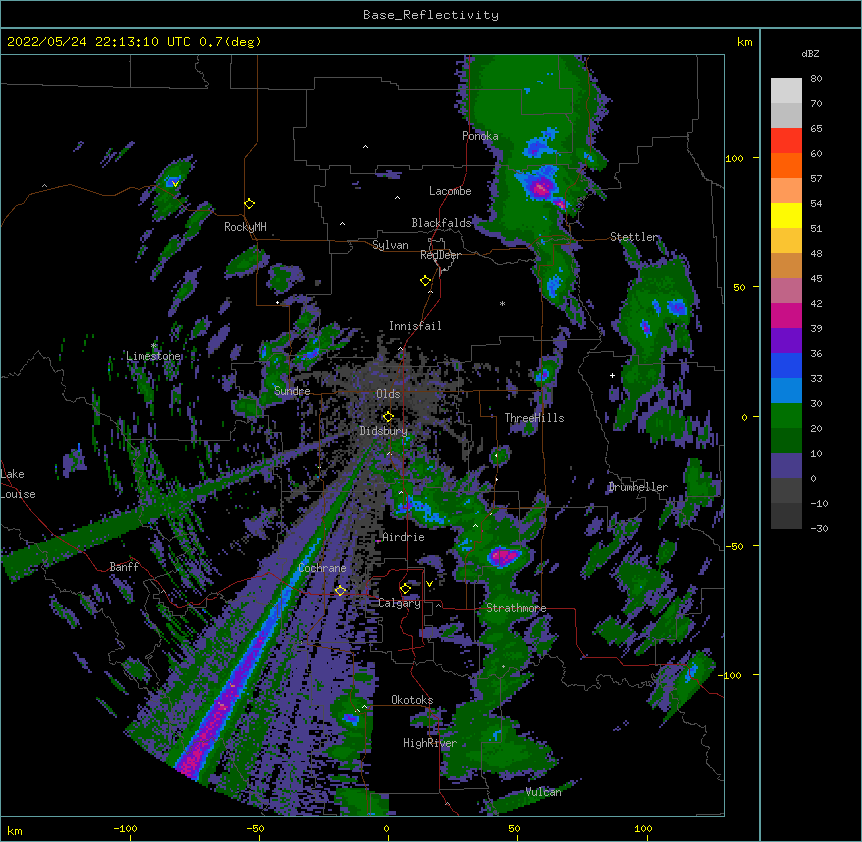Screen dimensions: 862x842
Task: Click the Sundre town label
Action: click(292, 391)
